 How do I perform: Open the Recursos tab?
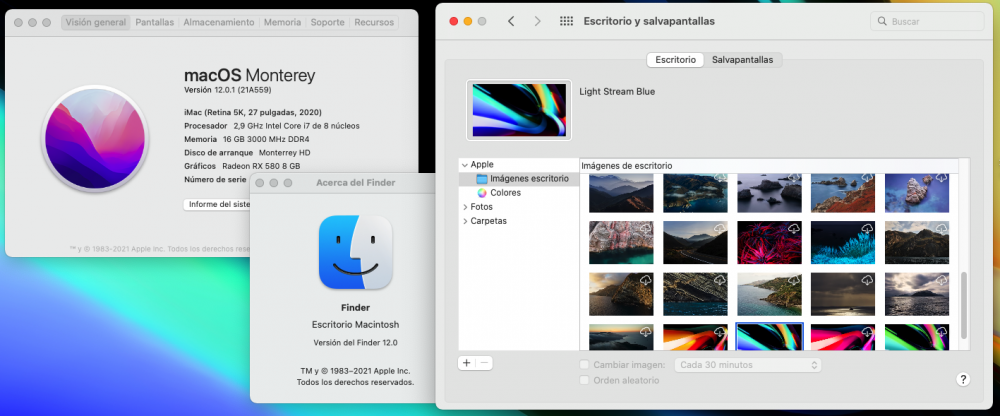coord(374,22)
